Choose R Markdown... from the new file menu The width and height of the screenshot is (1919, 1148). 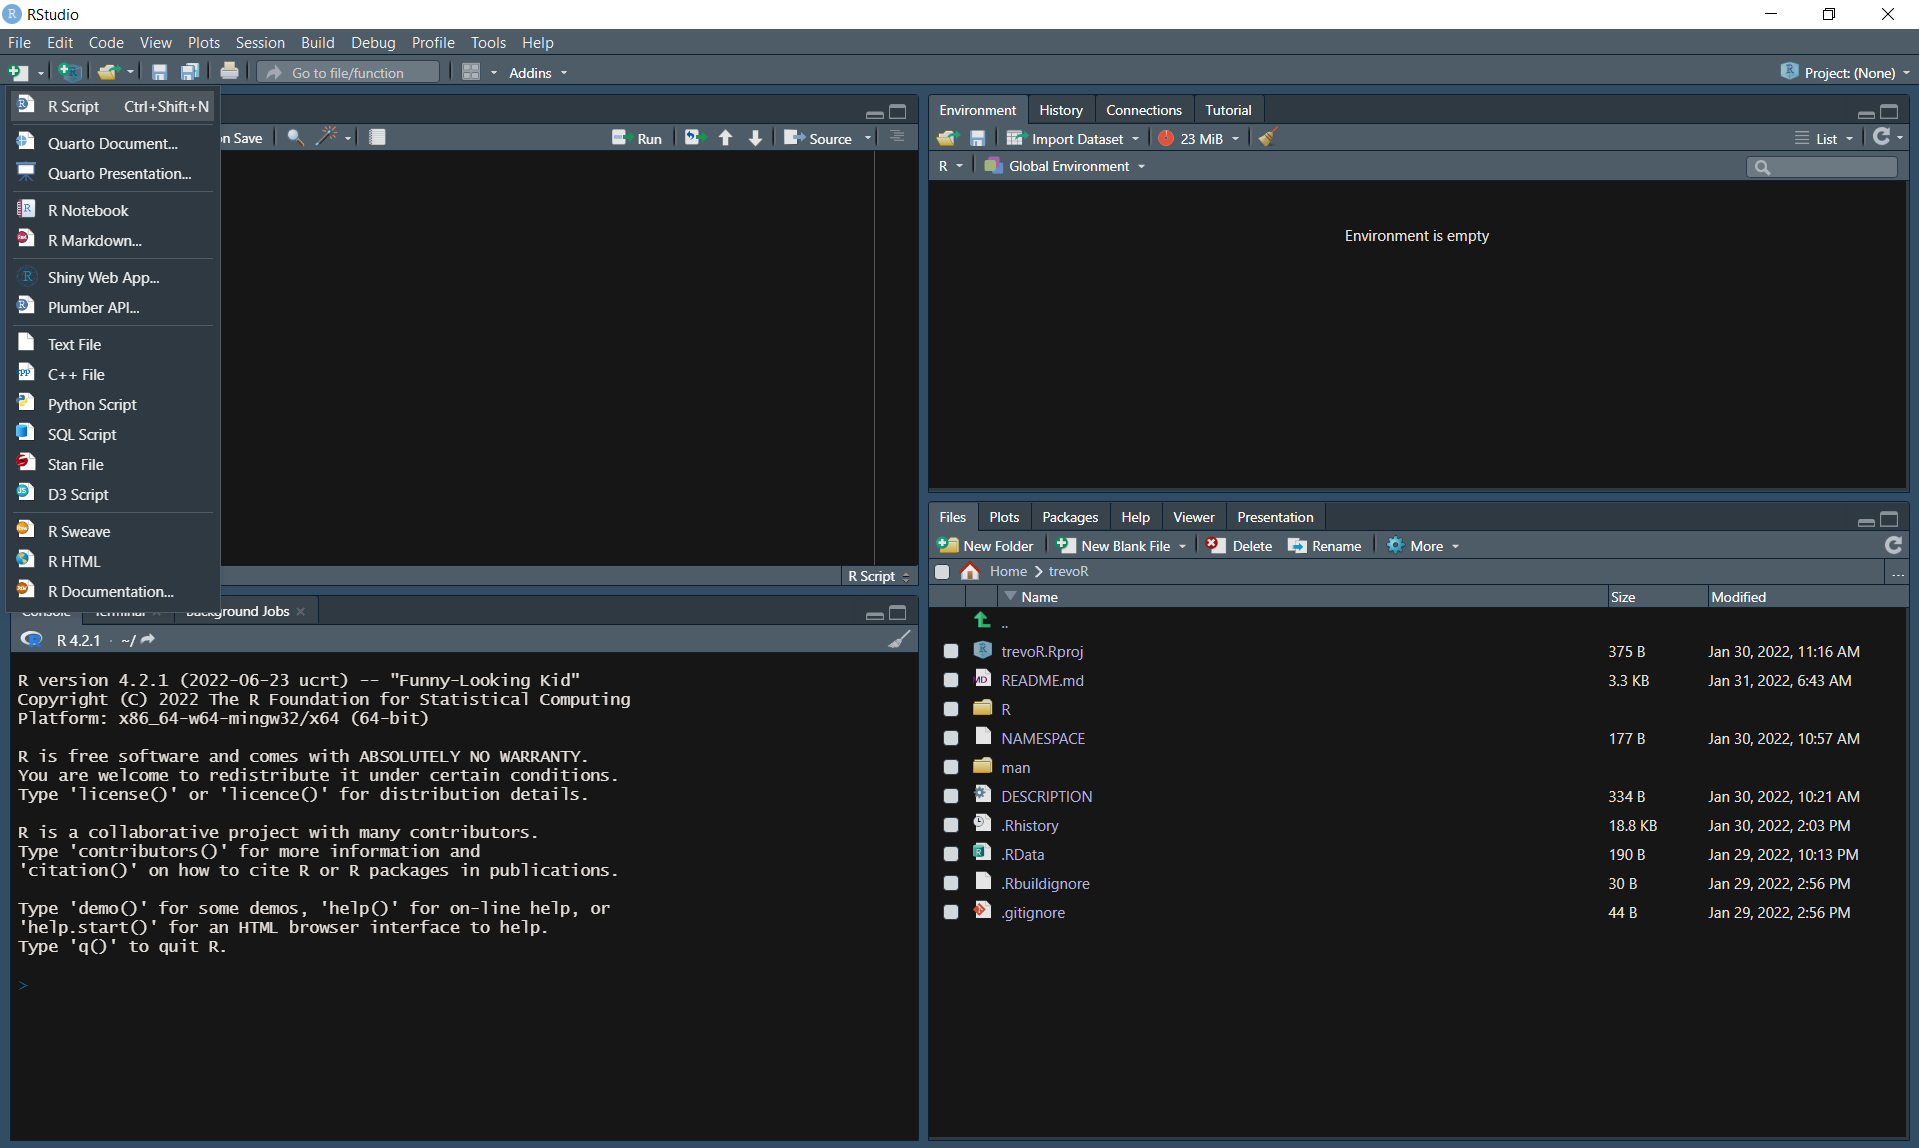(x=95, y=240)
